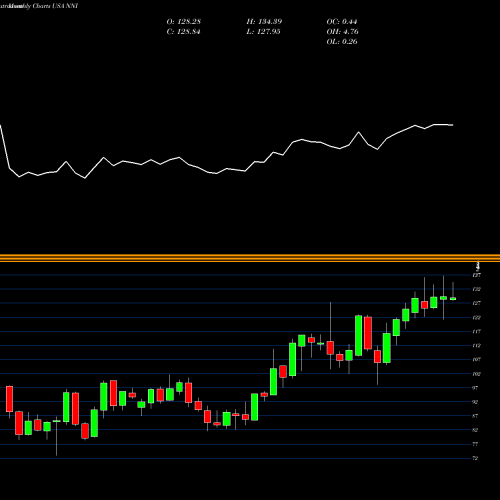Image resolution: width=500 pixels, height=500 pixels.
Task: Click the 82 price axis label
Action: click(x=475, y=430)
